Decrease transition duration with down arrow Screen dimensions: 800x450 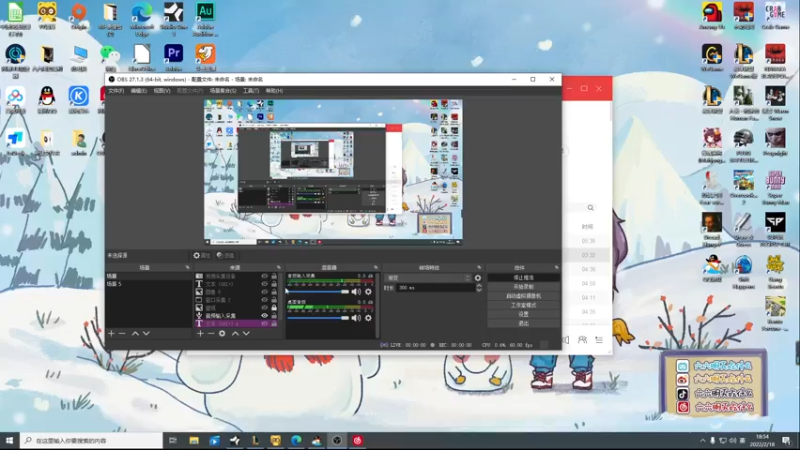pos(479,290)
